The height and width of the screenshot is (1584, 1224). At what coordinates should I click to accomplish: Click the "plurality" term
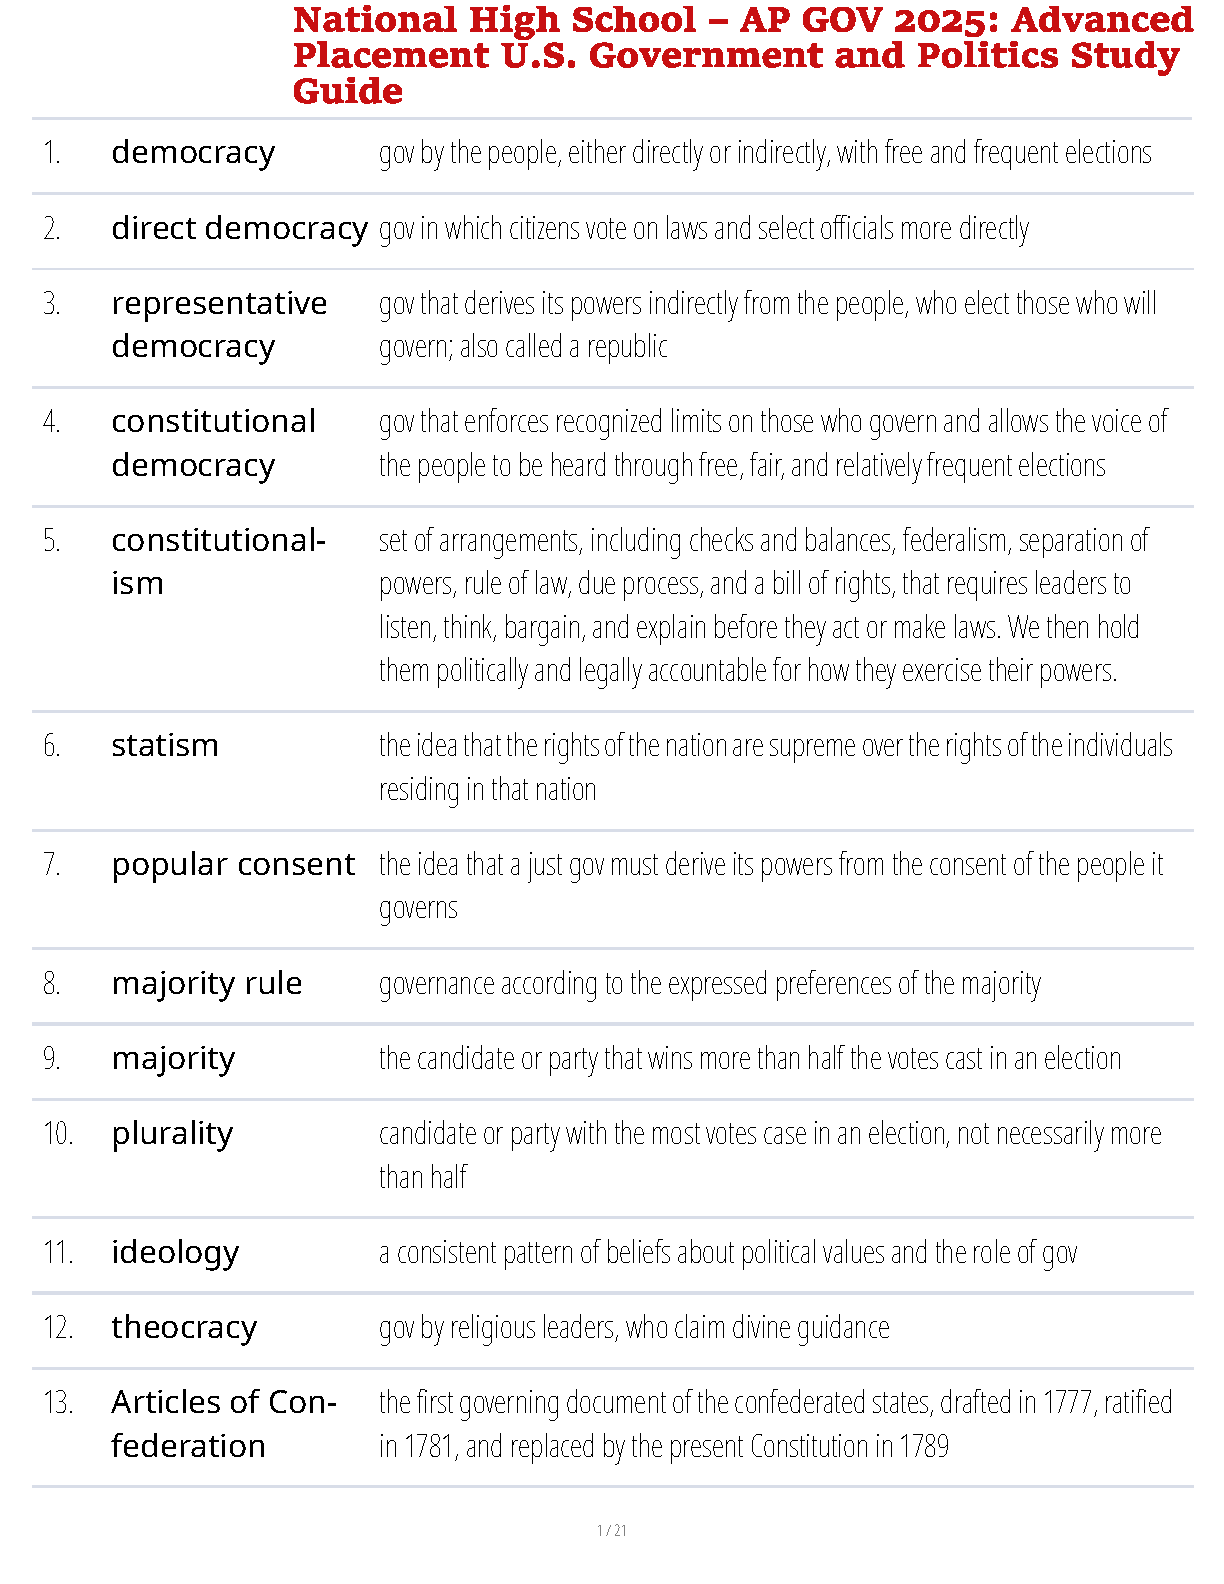tap(172, 1133)
